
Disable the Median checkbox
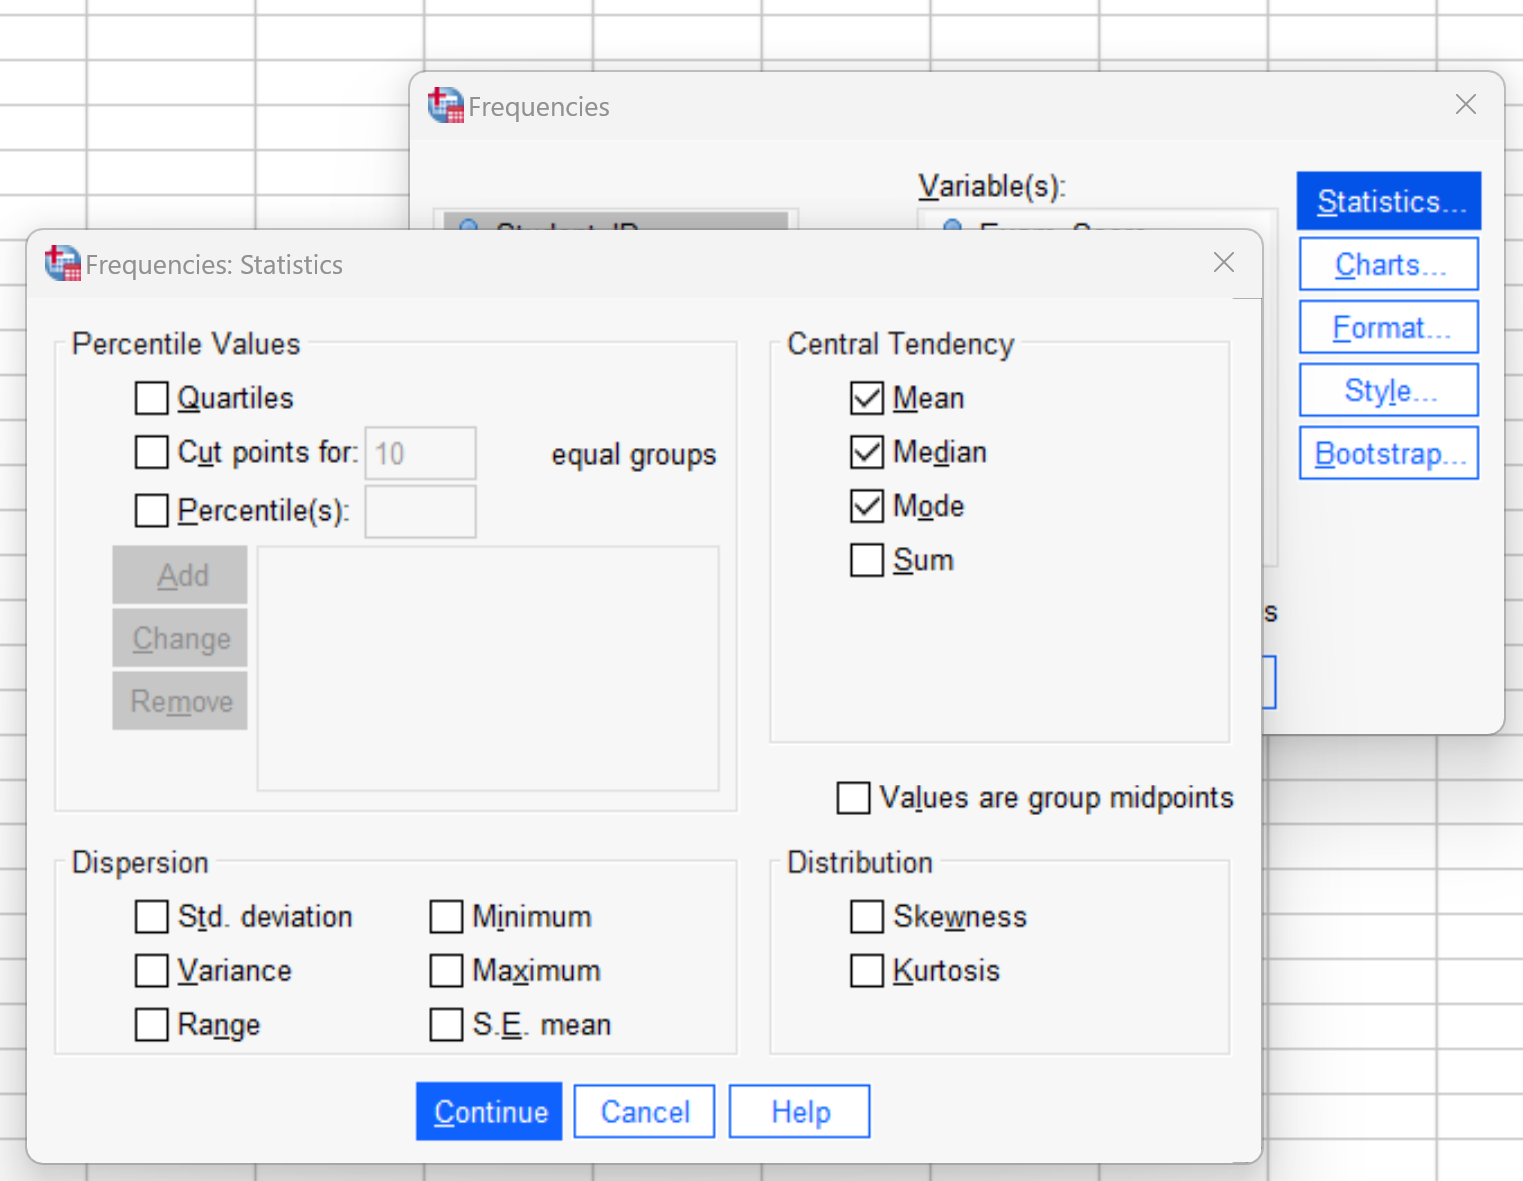[x=867, y=451]
